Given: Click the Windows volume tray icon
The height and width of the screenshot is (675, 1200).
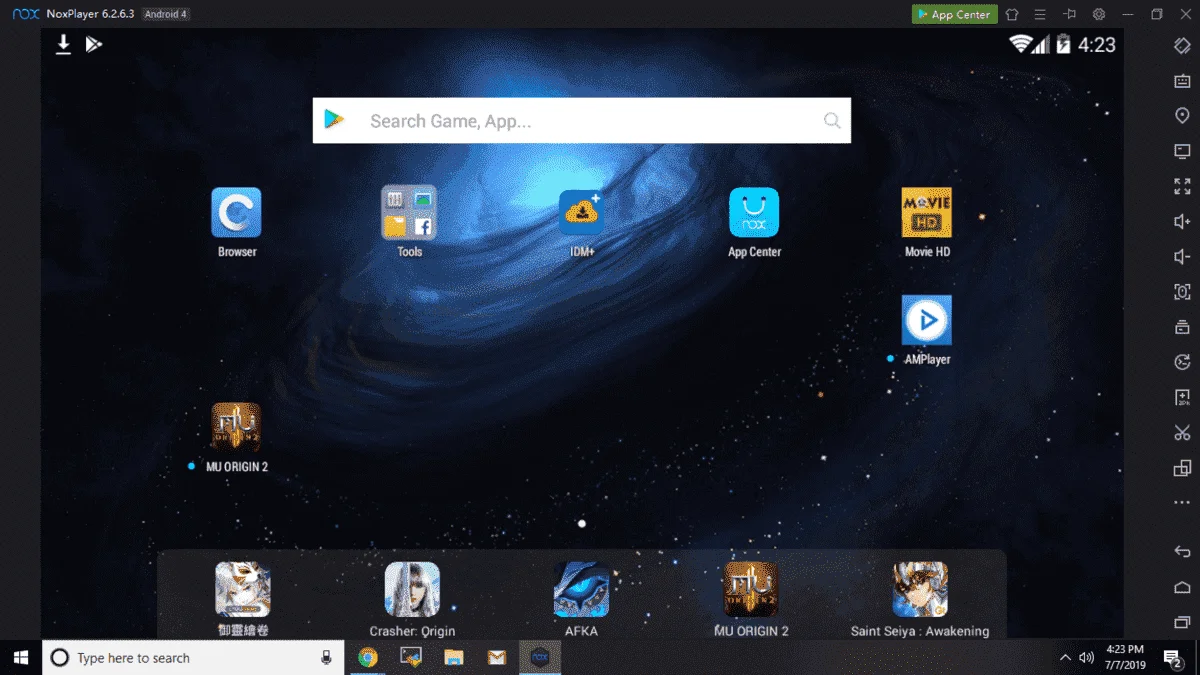Looking at the screenshot, I should [1086, 657].
